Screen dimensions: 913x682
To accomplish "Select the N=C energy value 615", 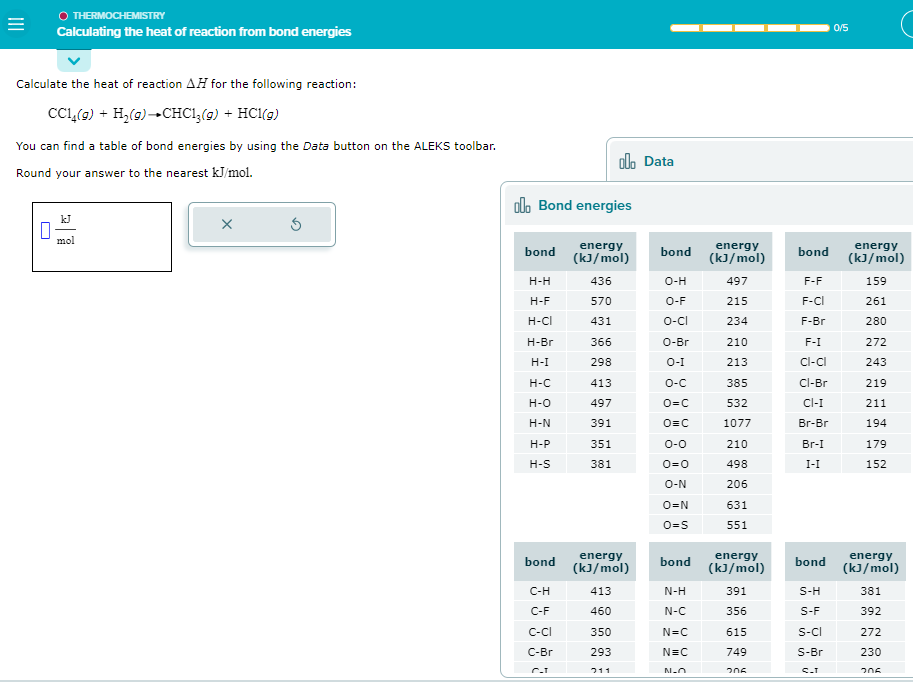I will (736, 632).
